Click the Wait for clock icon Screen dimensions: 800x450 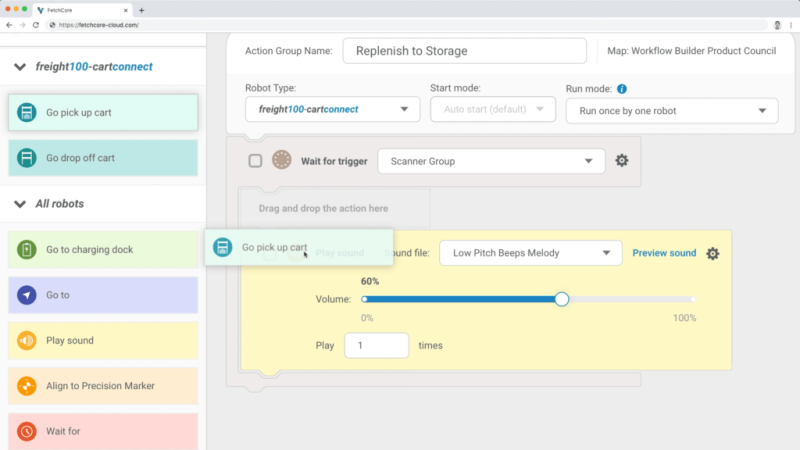point(27,431)
